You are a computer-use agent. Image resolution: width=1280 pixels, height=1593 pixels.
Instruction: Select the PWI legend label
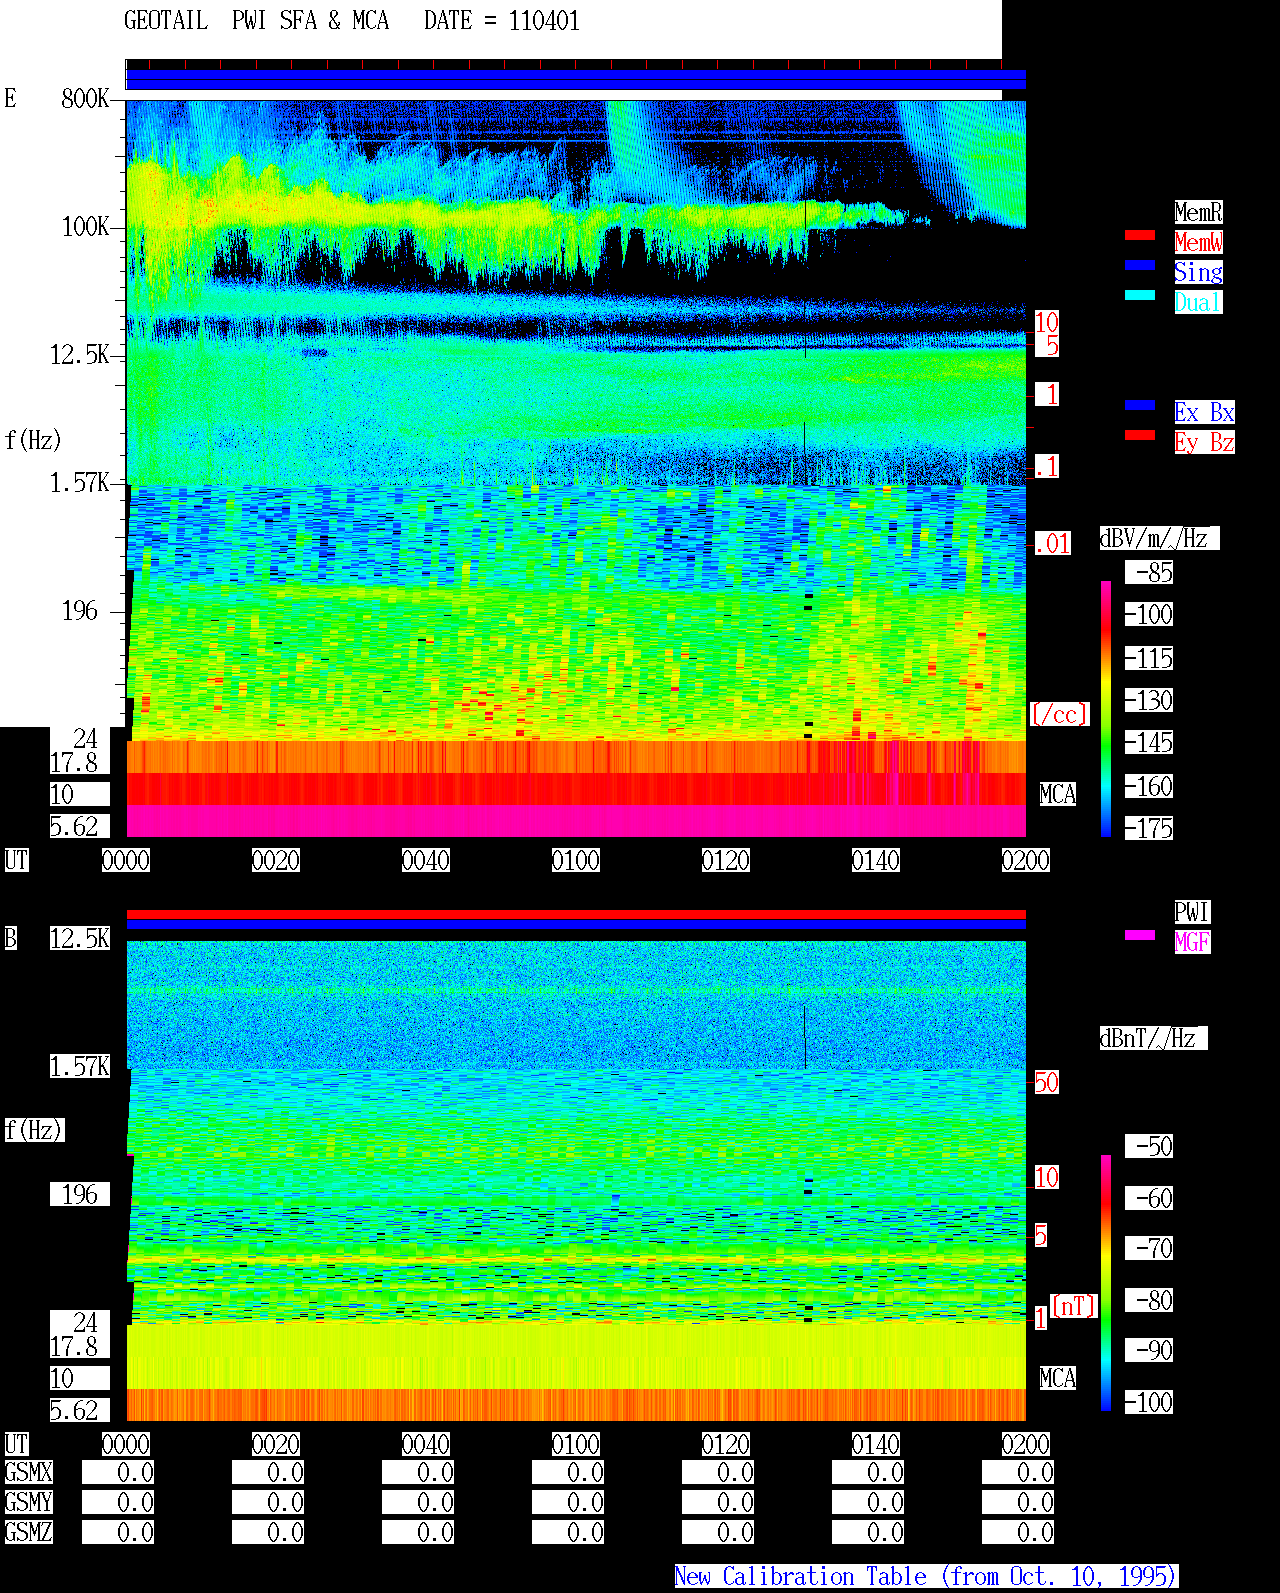pos(1192,912)
